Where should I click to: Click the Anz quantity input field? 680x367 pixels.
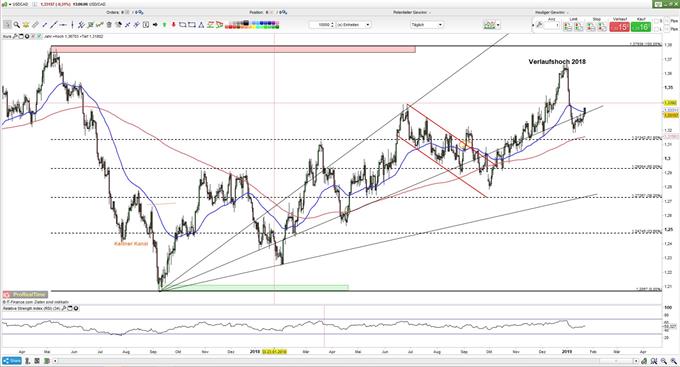click(x=552, y=25)
